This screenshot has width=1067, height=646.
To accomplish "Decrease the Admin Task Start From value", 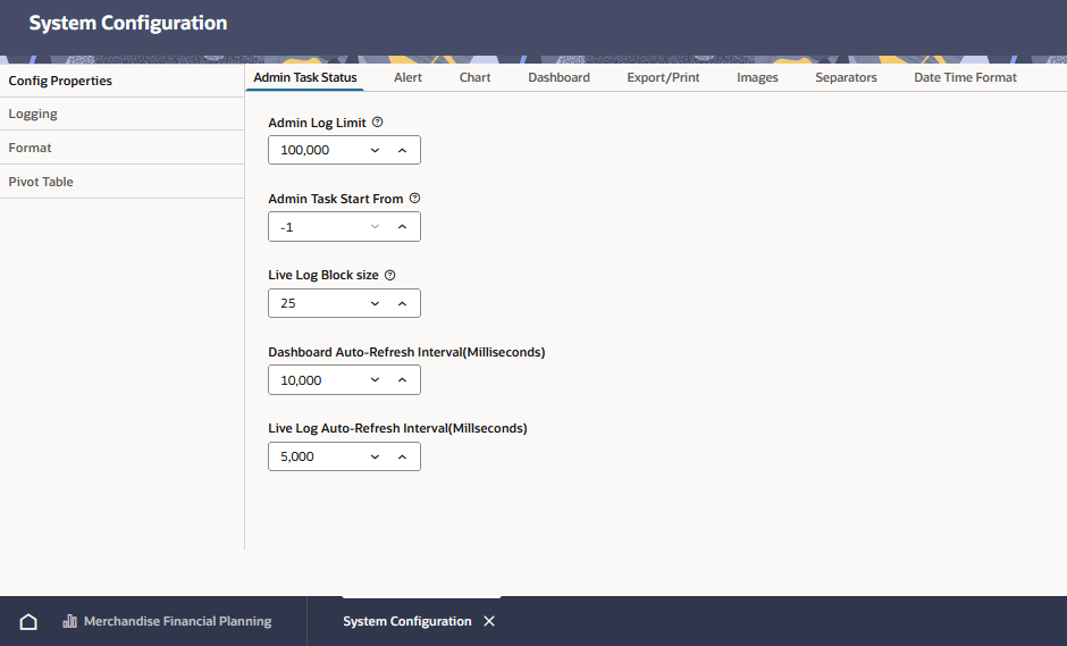I will point(375,227).
